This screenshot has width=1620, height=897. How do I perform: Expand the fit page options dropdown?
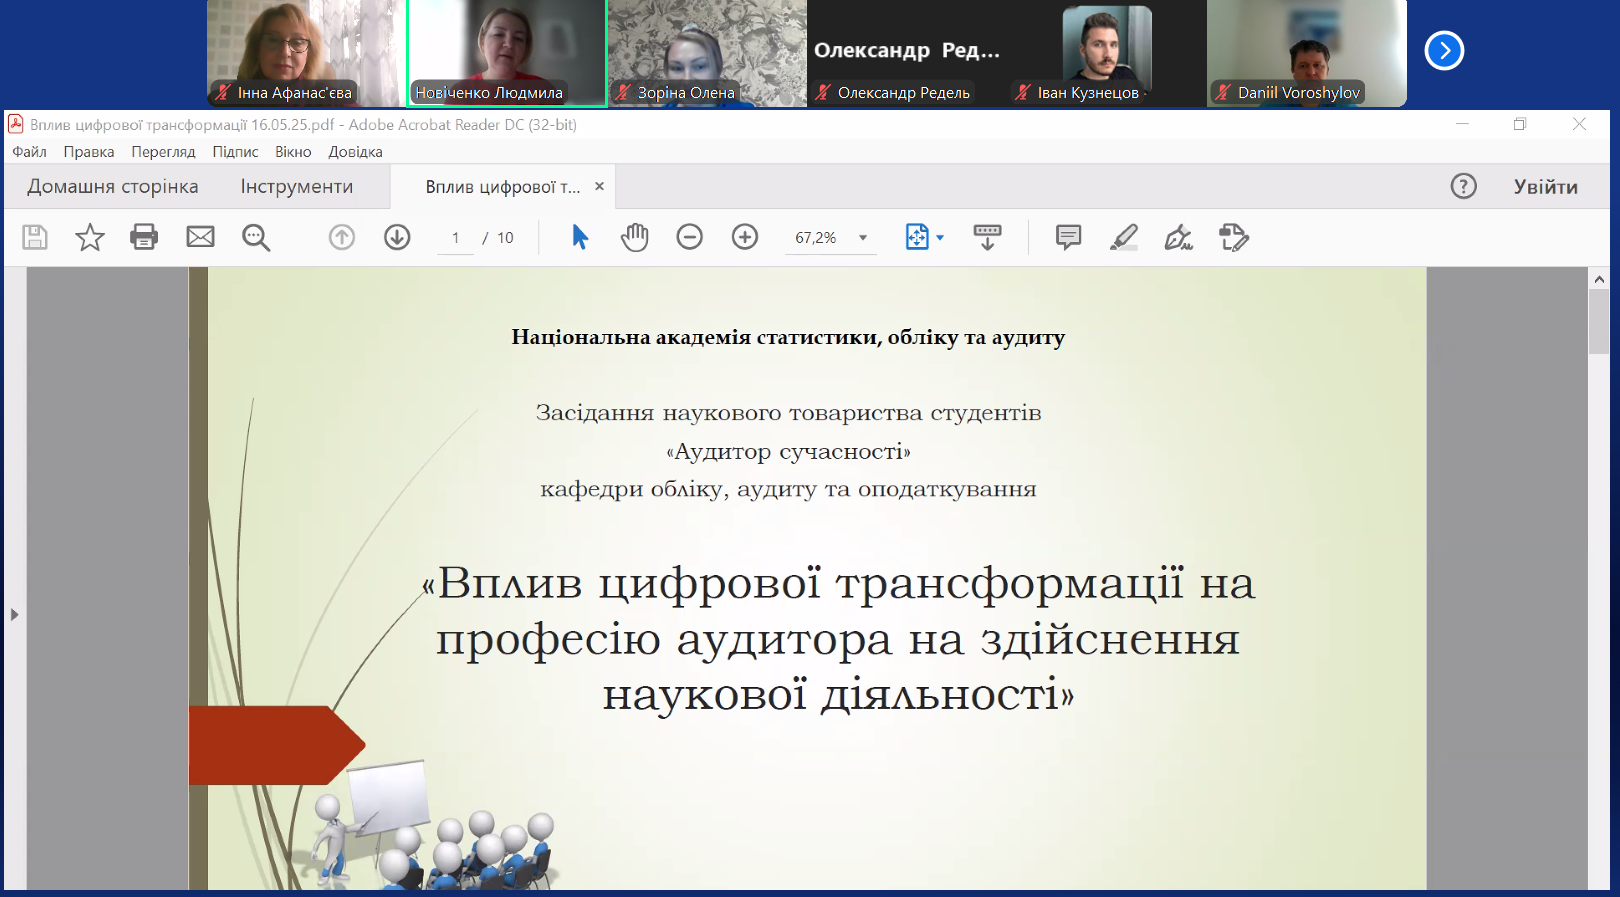click(940, 238)
